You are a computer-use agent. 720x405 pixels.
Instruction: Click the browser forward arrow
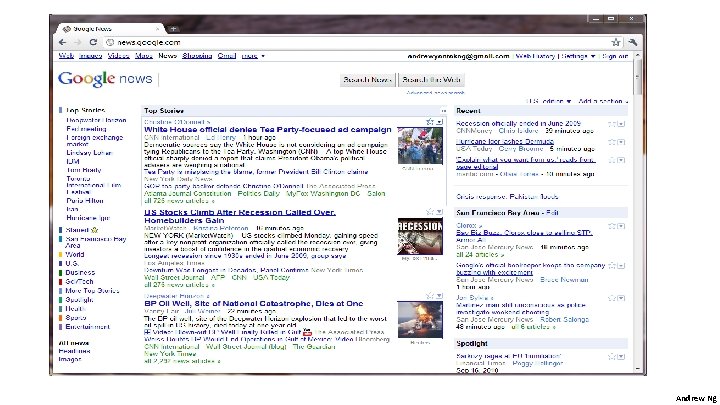point(78,42)
